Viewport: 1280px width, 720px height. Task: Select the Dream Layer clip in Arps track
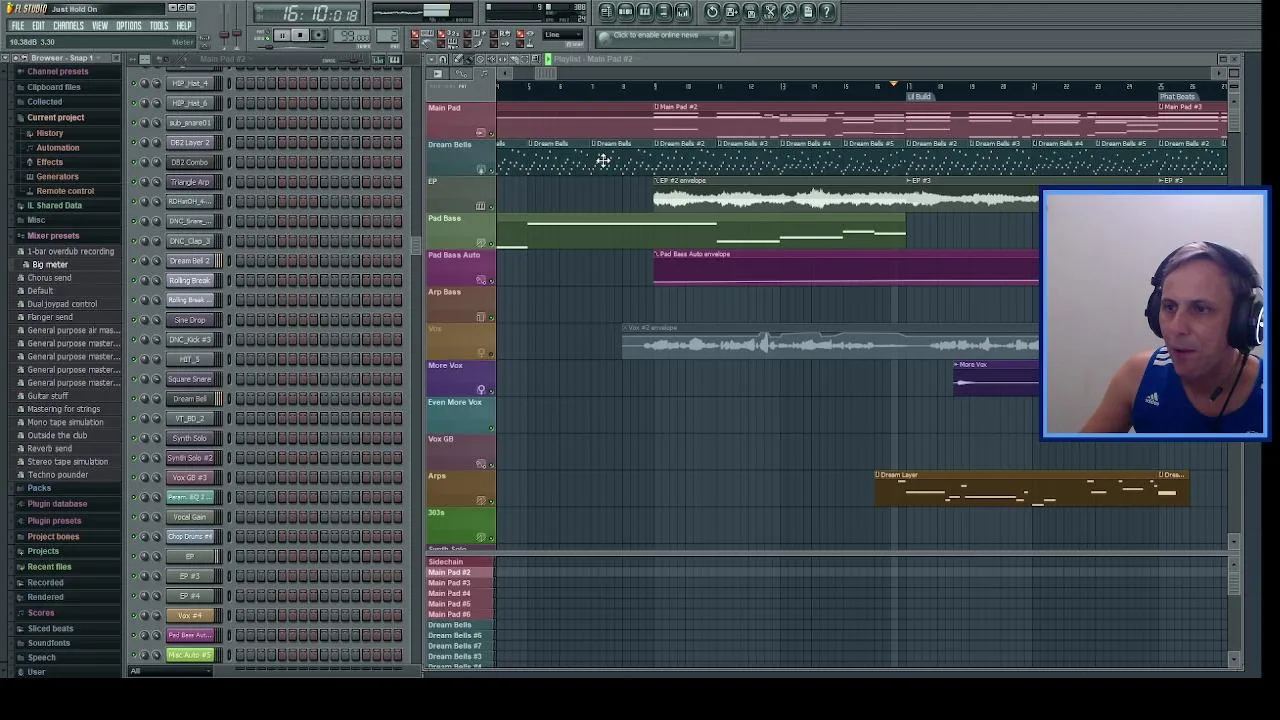[x=1016, y=490]
